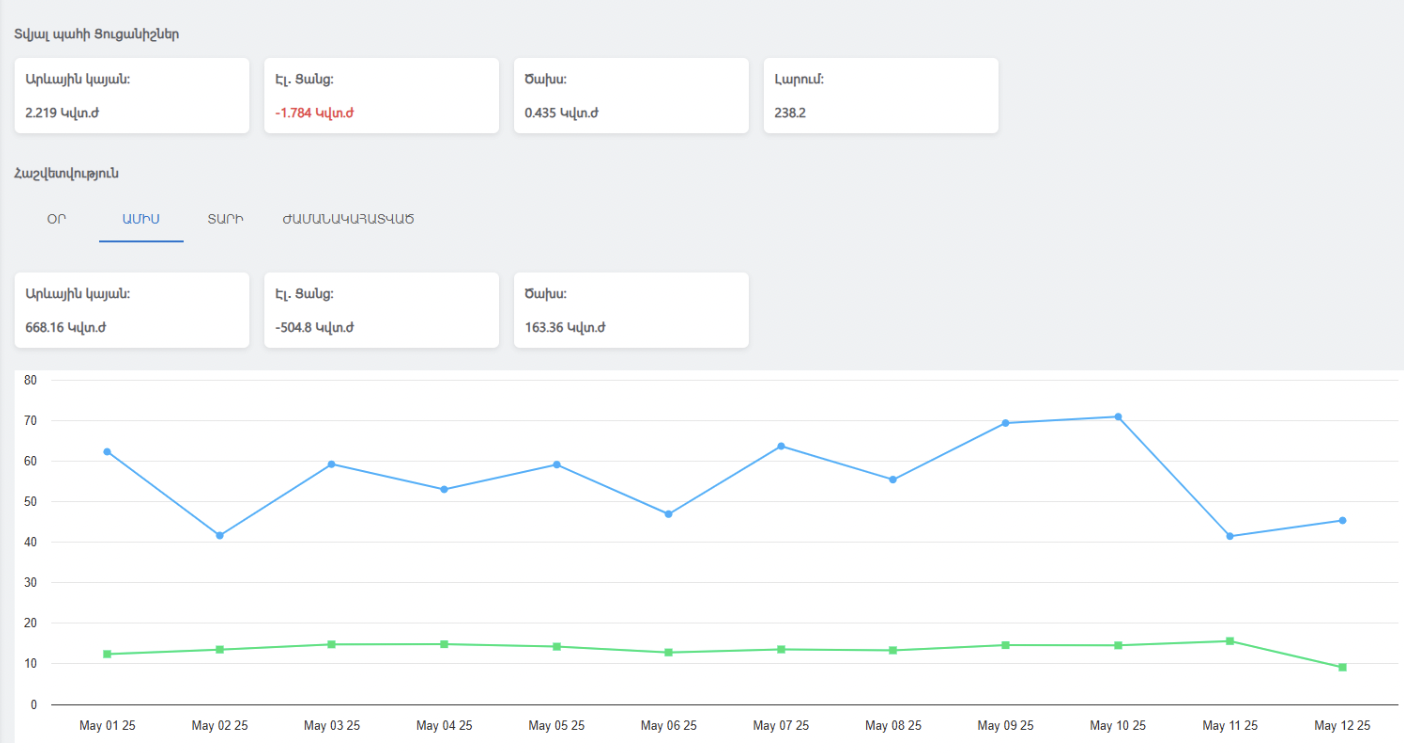Select the Լարում card showing 238.2
The image size is (1404, 754).
881,95
